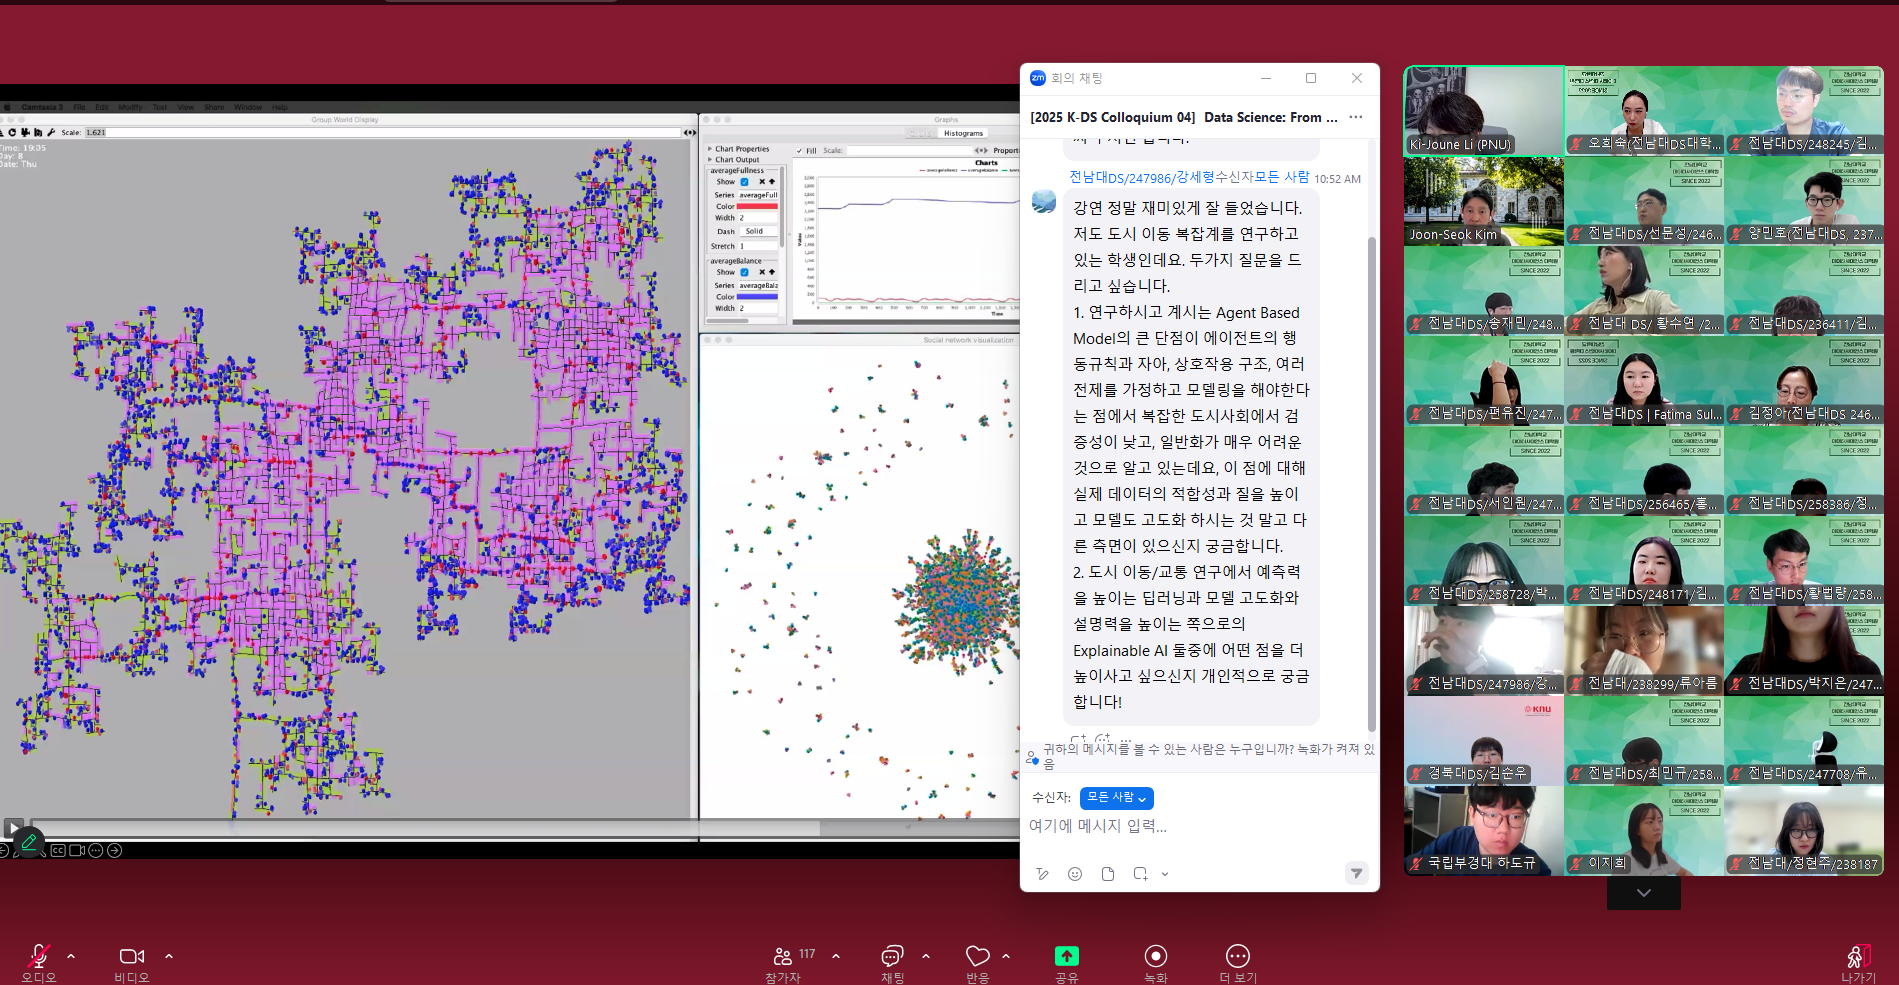Switch to Charts tab in Graphs window
Viewport: 1899px width, 985px height.
[920, 133]
